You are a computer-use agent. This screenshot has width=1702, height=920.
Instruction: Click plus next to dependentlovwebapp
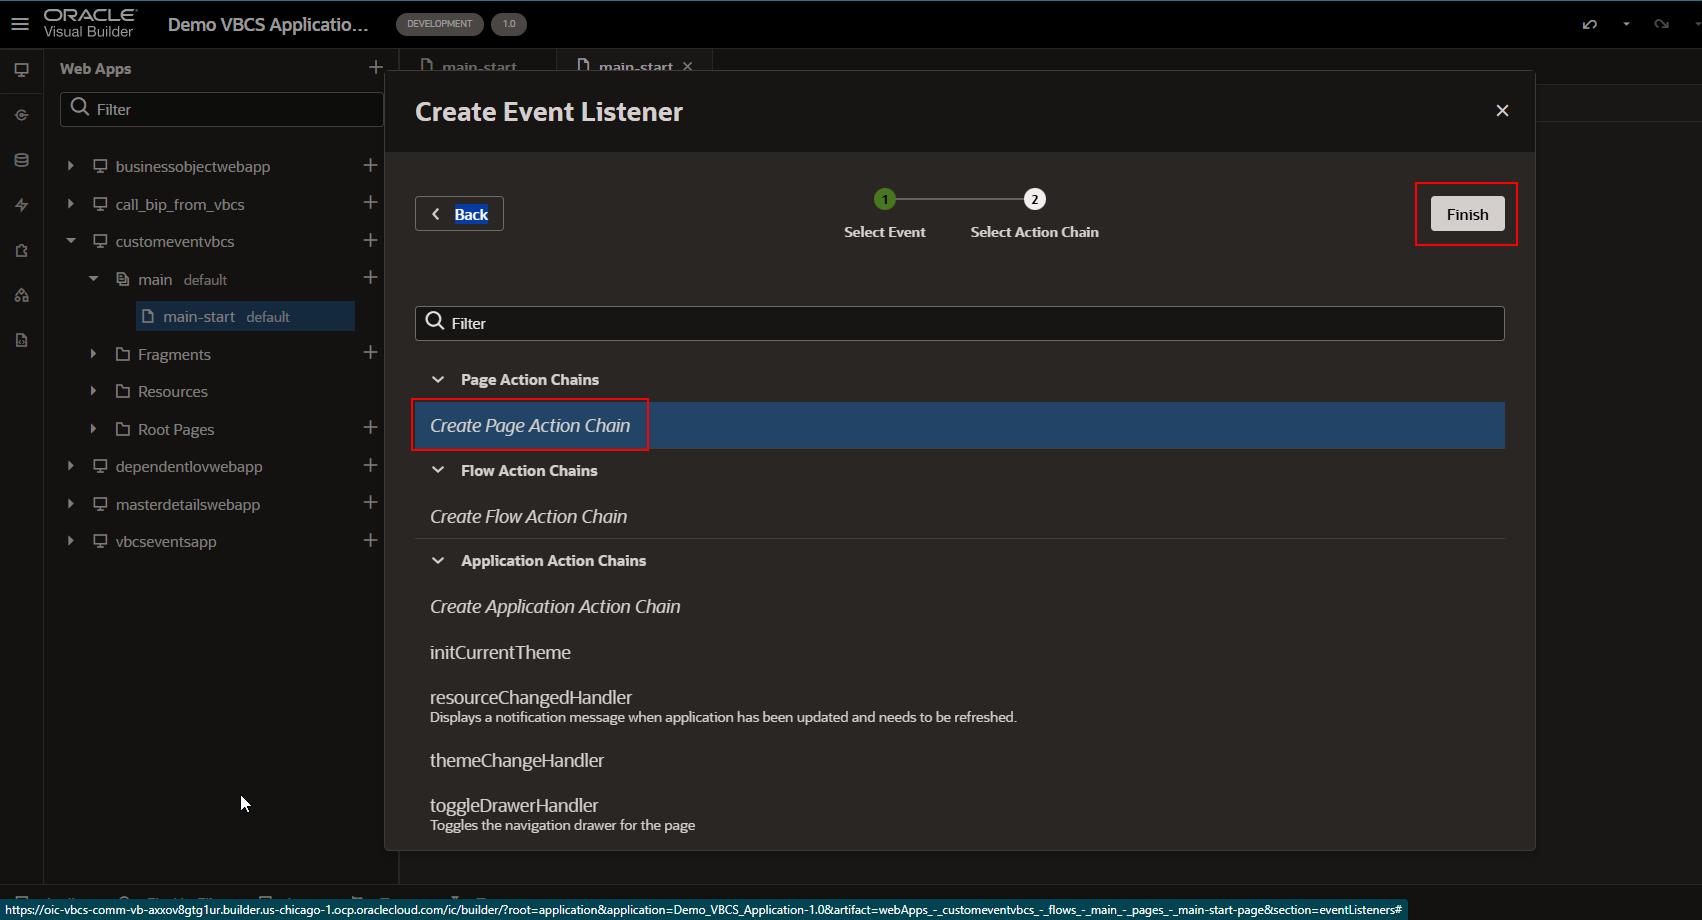point(370,465)
